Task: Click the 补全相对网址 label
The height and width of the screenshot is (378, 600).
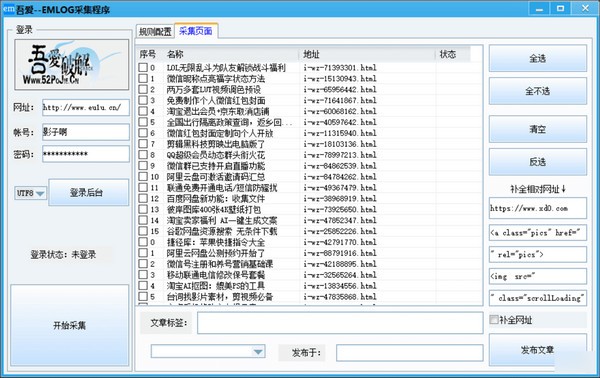Action: tap(538, 189)
